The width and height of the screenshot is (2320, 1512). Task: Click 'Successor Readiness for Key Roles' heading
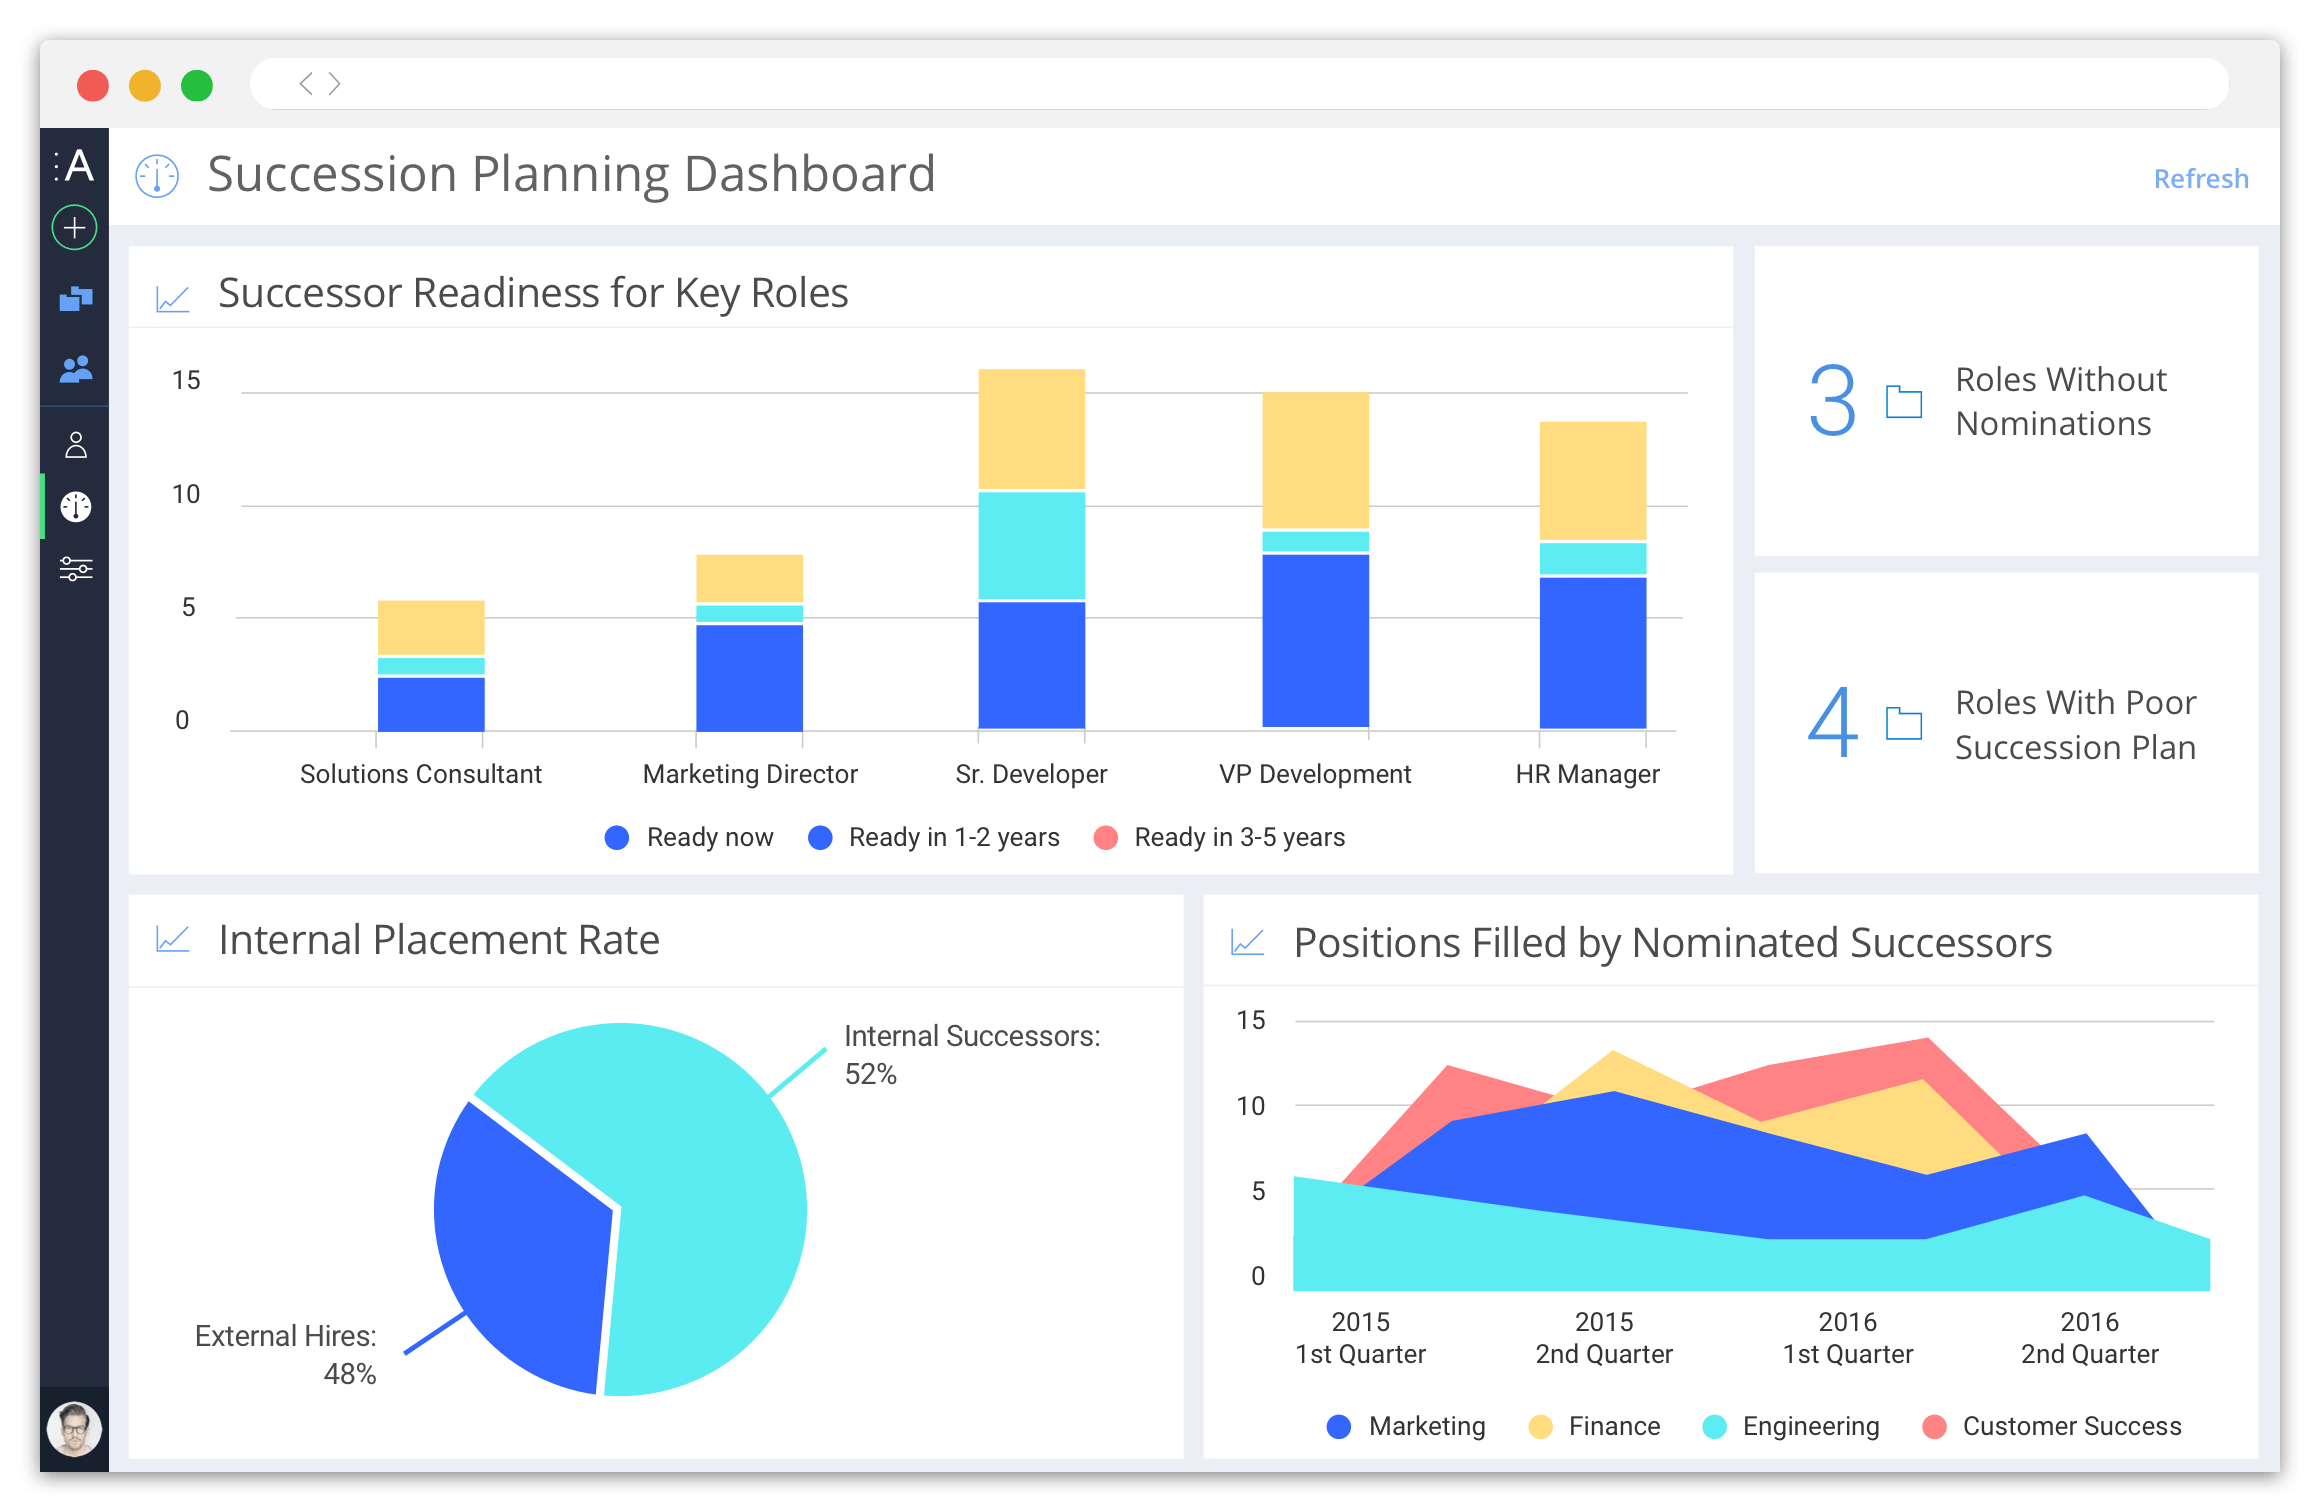coord(533,294)
